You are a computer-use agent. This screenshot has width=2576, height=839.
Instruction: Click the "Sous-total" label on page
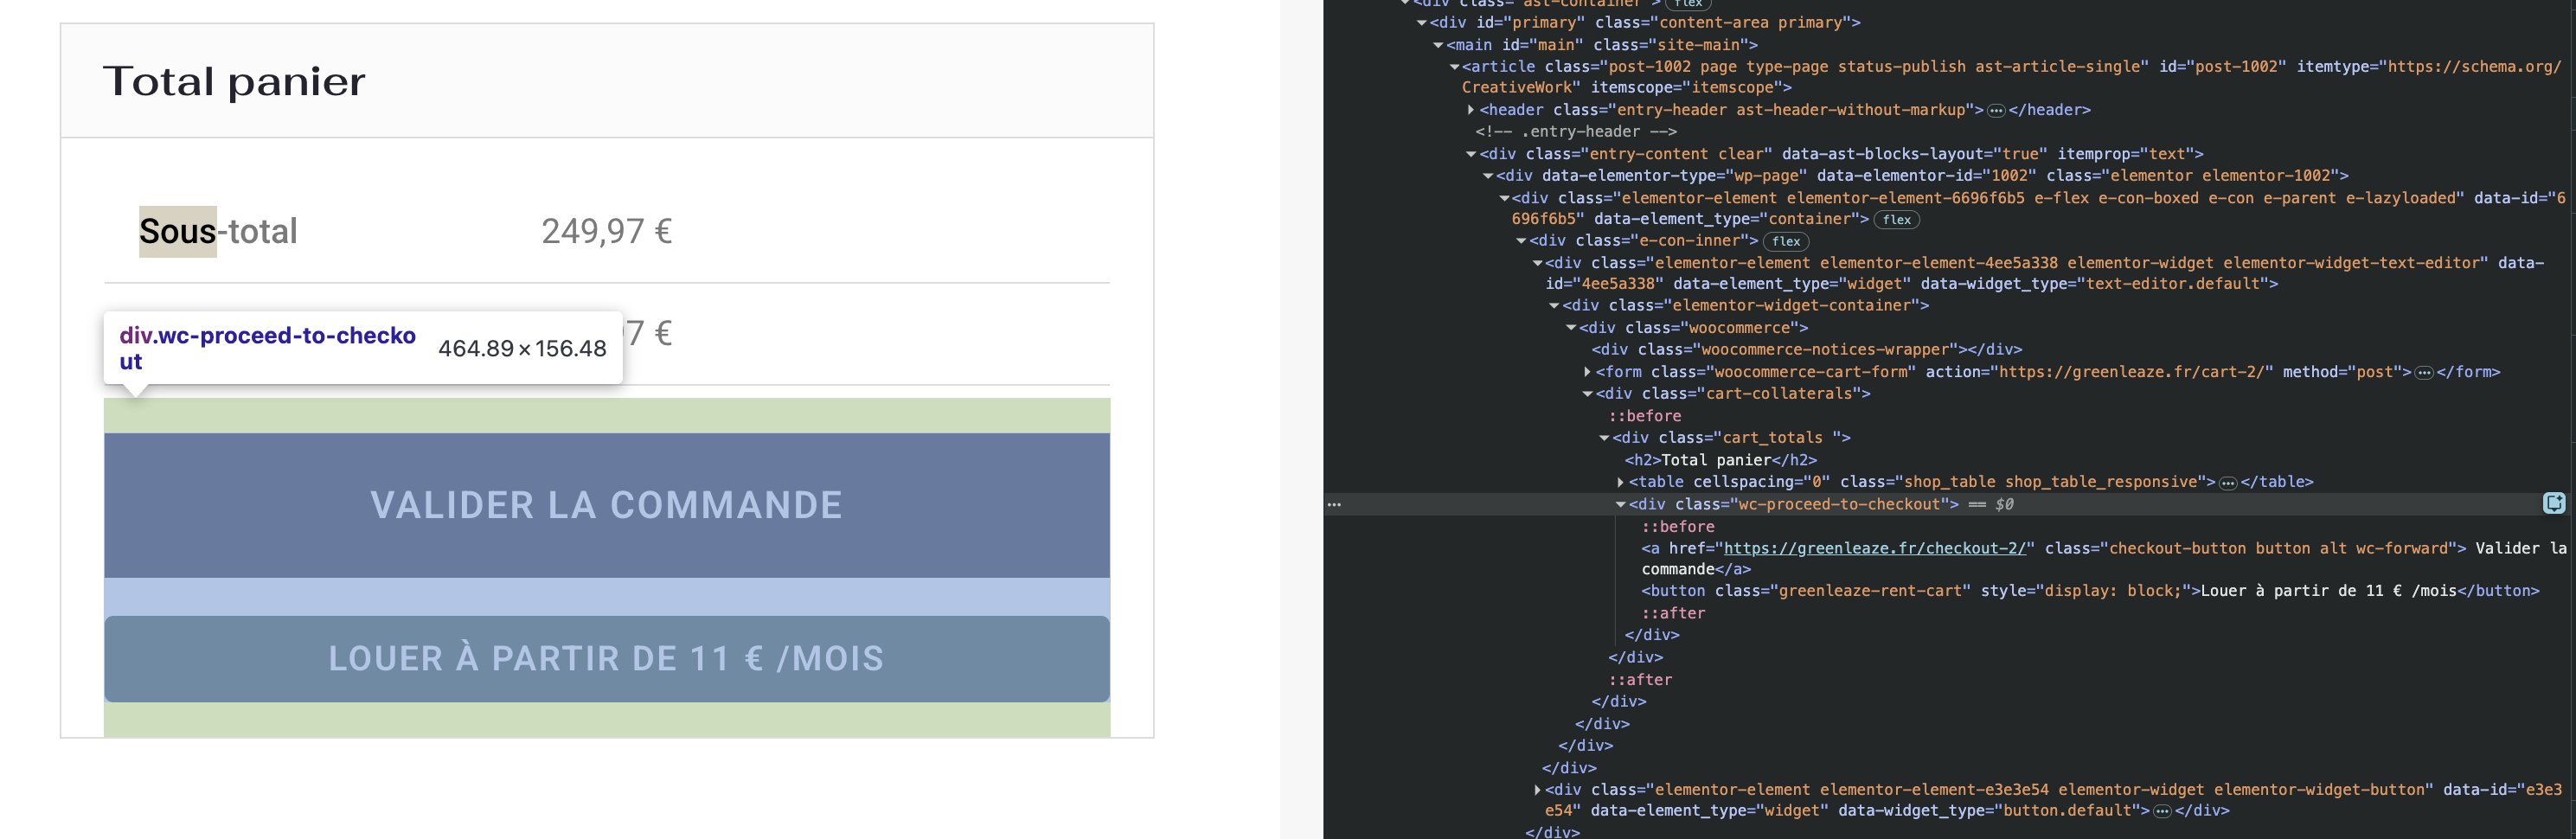pos(218,231)
